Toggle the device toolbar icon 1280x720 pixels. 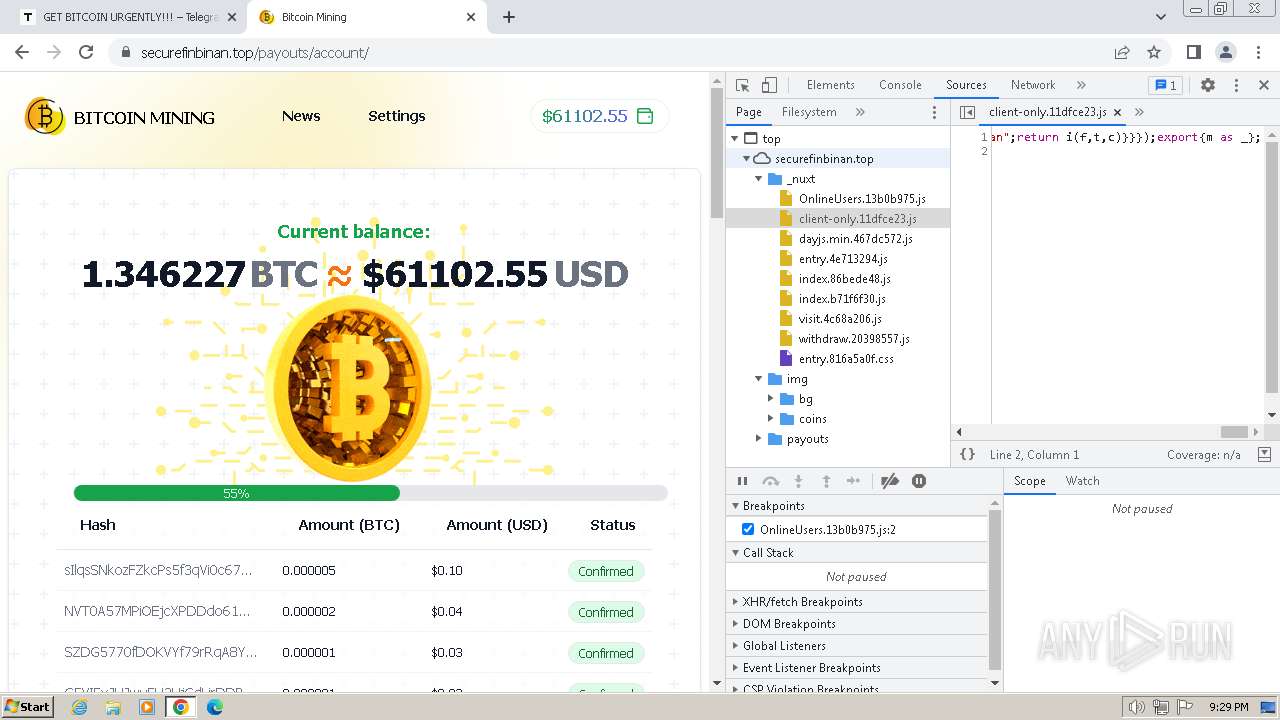769,85
